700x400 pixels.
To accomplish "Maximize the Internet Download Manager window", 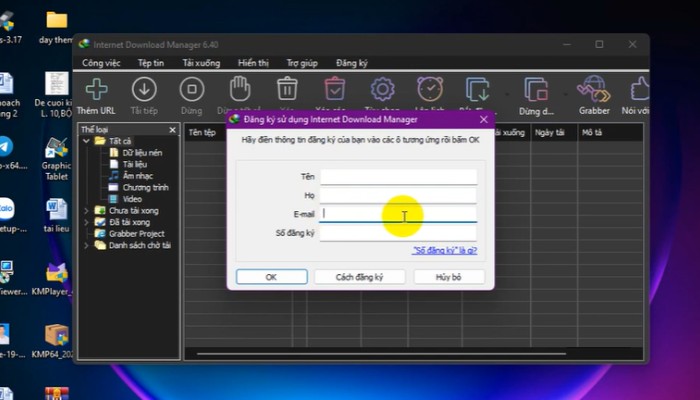I will [x=599, y=44].
